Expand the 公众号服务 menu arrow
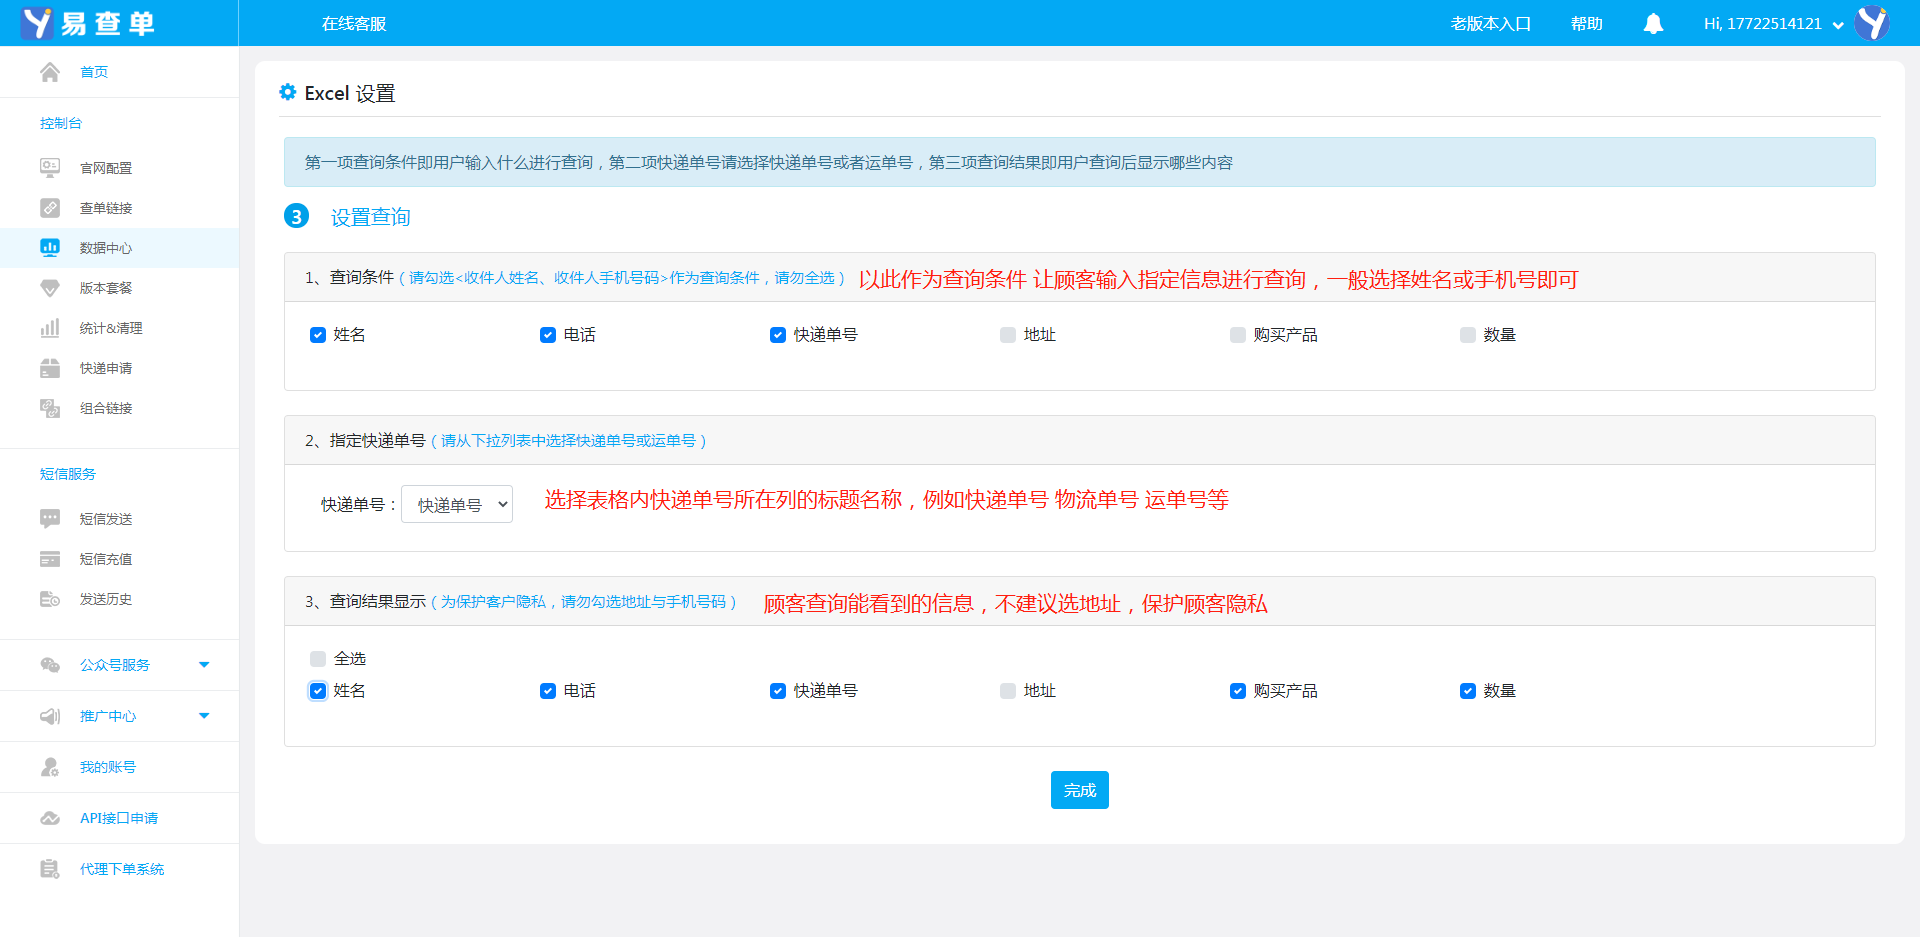 (204, 665)
